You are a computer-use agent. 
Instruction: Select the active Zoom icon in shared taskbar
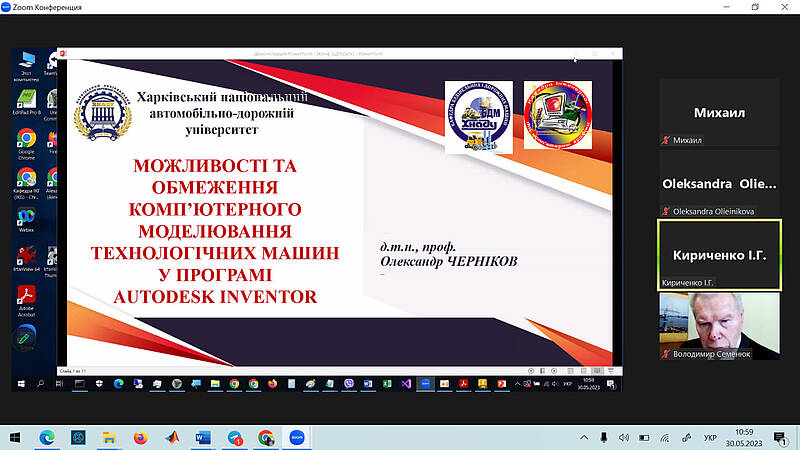(426, 384)
